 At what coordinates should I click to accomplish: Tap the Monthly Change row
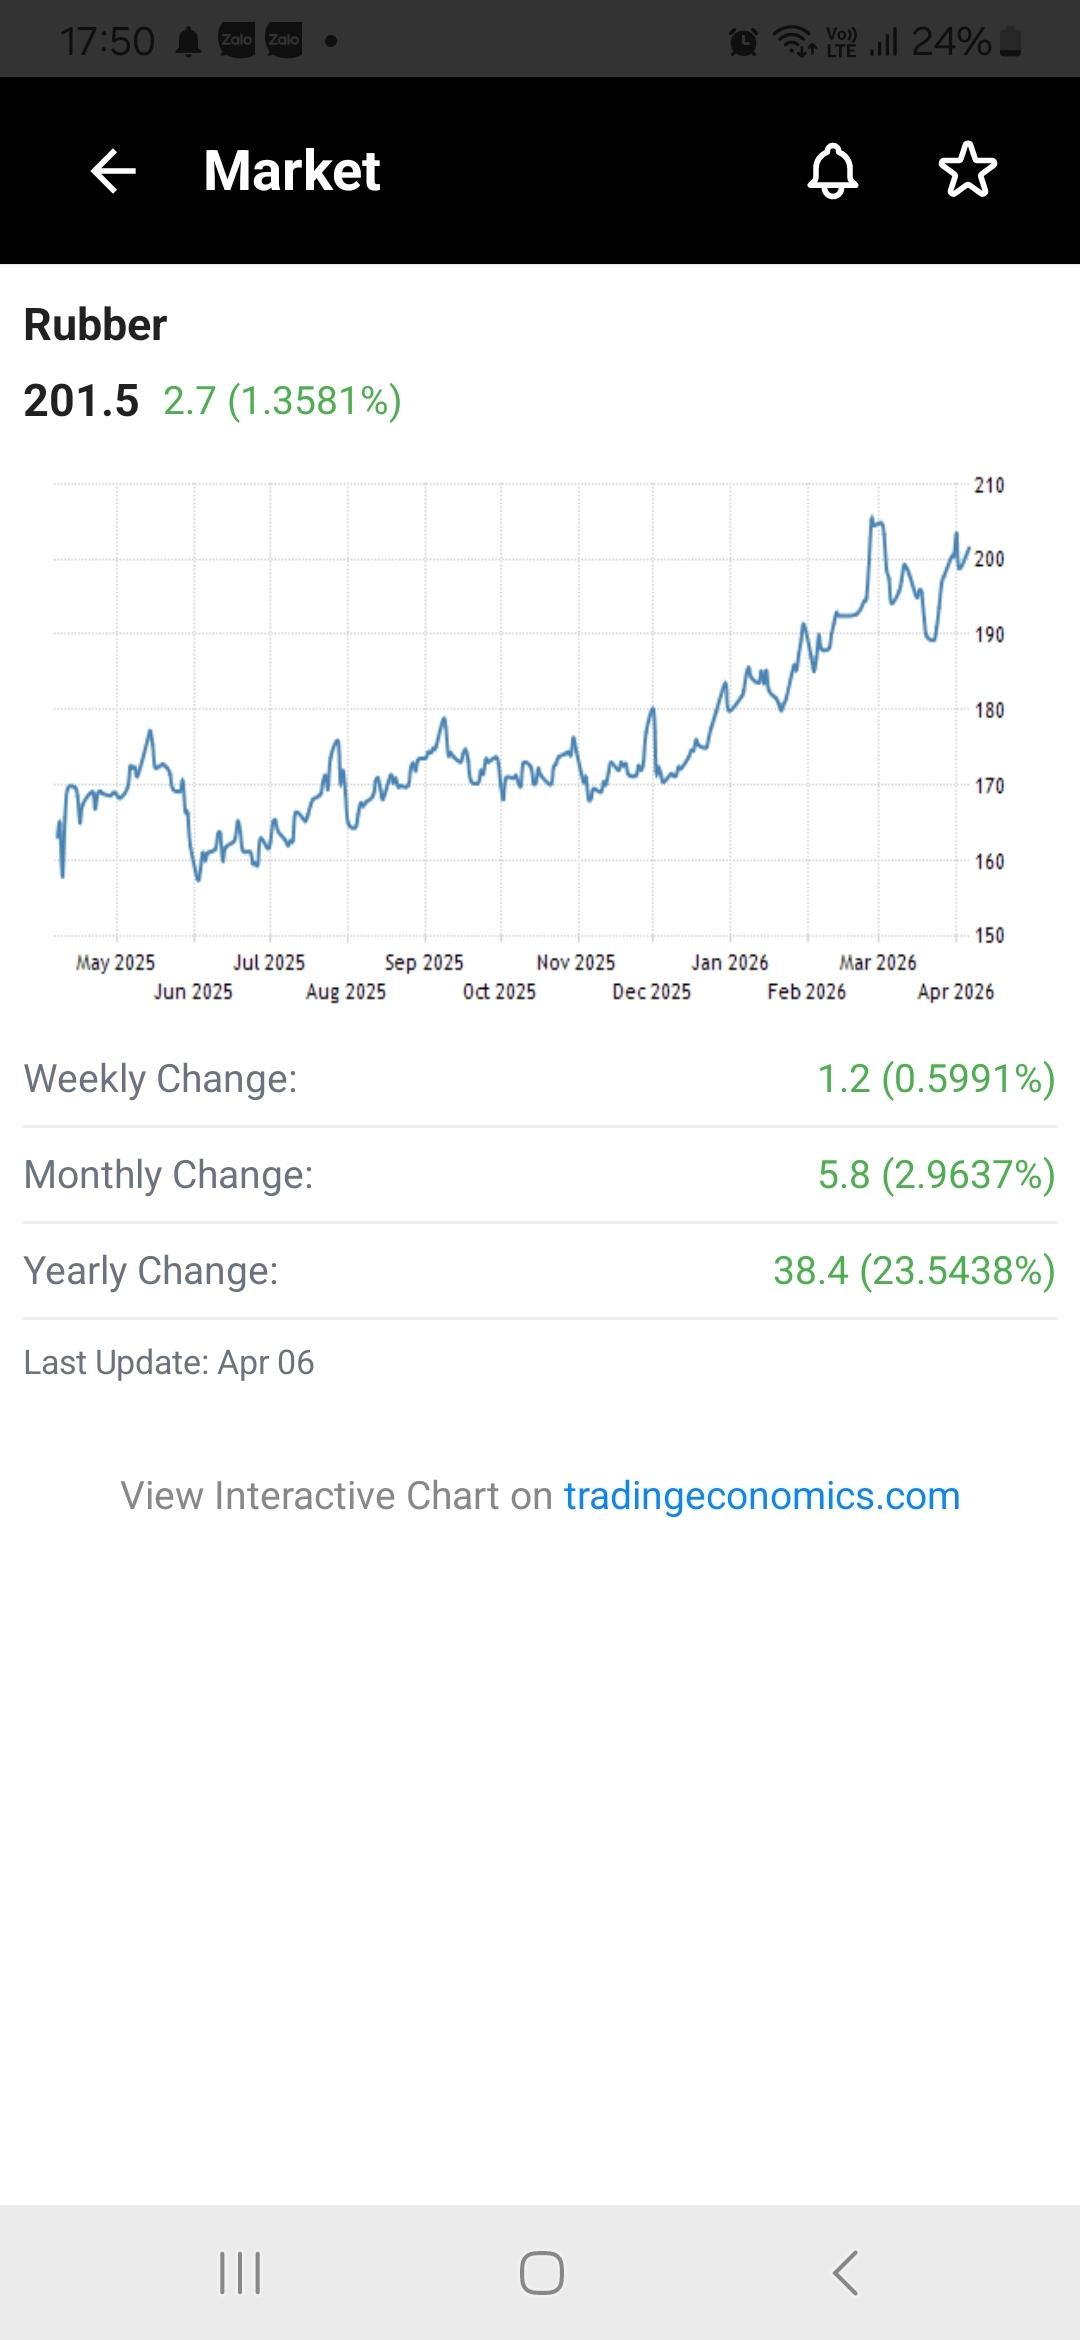click(x=540, y=1175)
